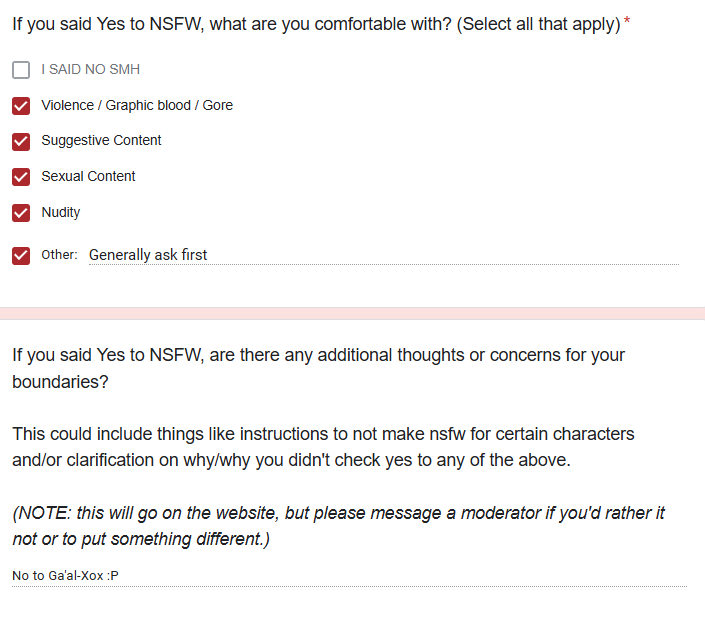This screenshot has height=619, width=705.
Task: Uncheck the Violence / Graphic blood / Gore checkbox
Action: (21, 106)
